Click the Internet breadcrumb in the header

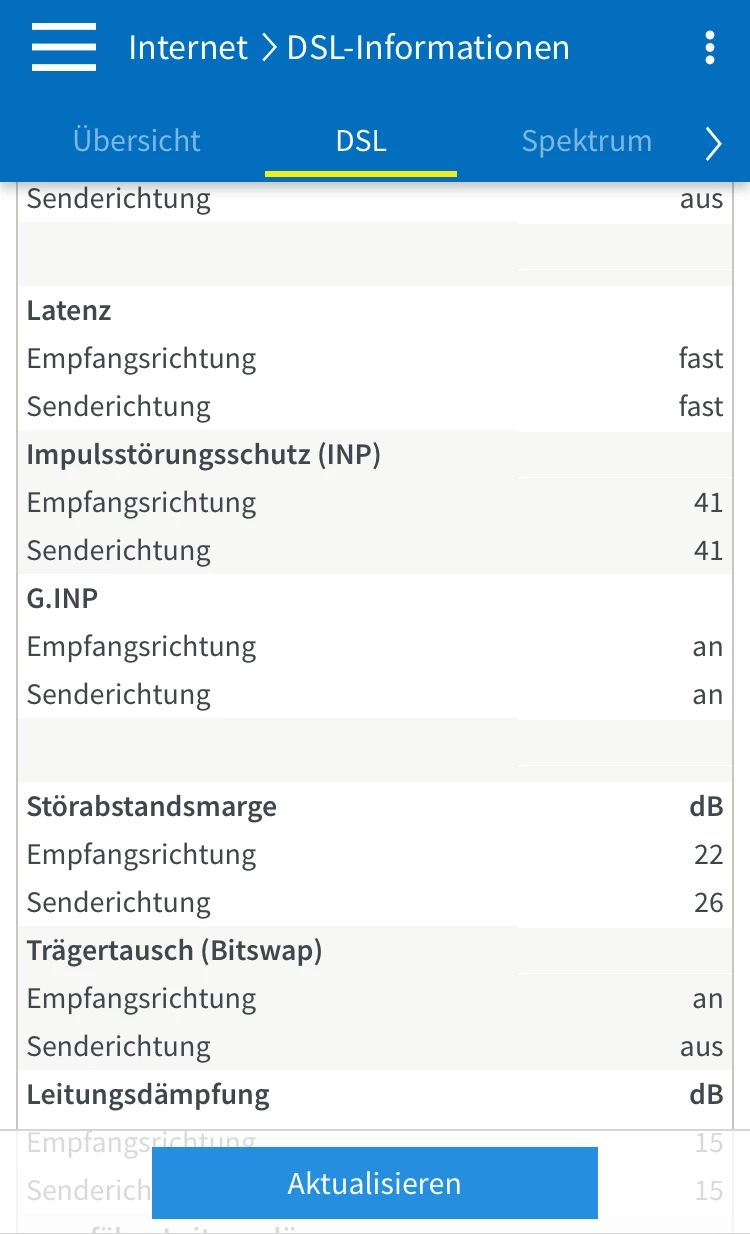coord(188,47)
